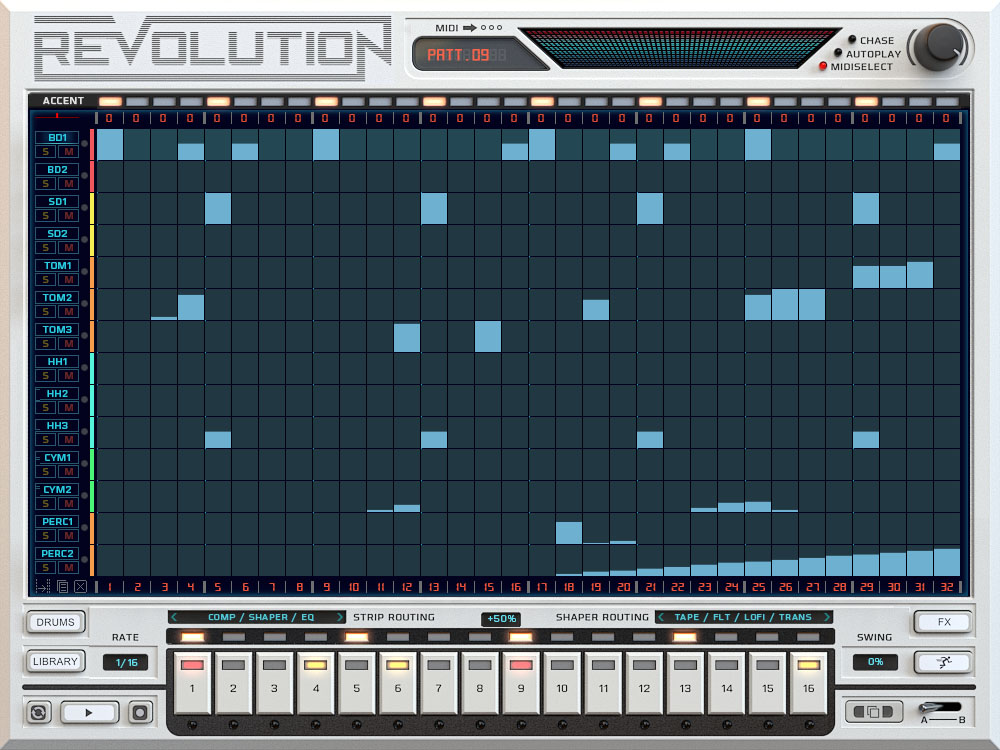This screenshot has width=1000, height=750.
Task: Click the pattern copy icon above step numbers
Action: point(61,586)
